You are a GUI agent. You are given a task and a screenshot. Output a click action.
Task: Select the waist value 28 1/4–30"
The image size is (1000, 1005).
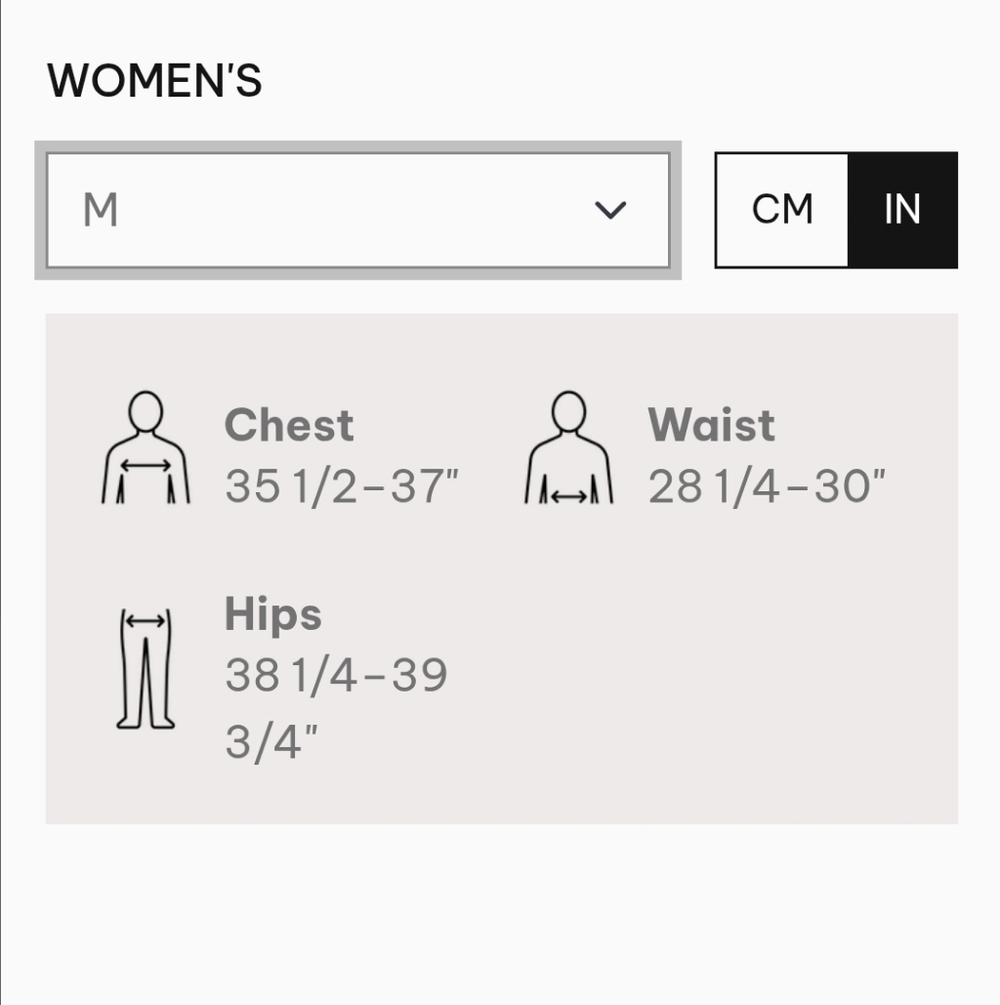767,486
